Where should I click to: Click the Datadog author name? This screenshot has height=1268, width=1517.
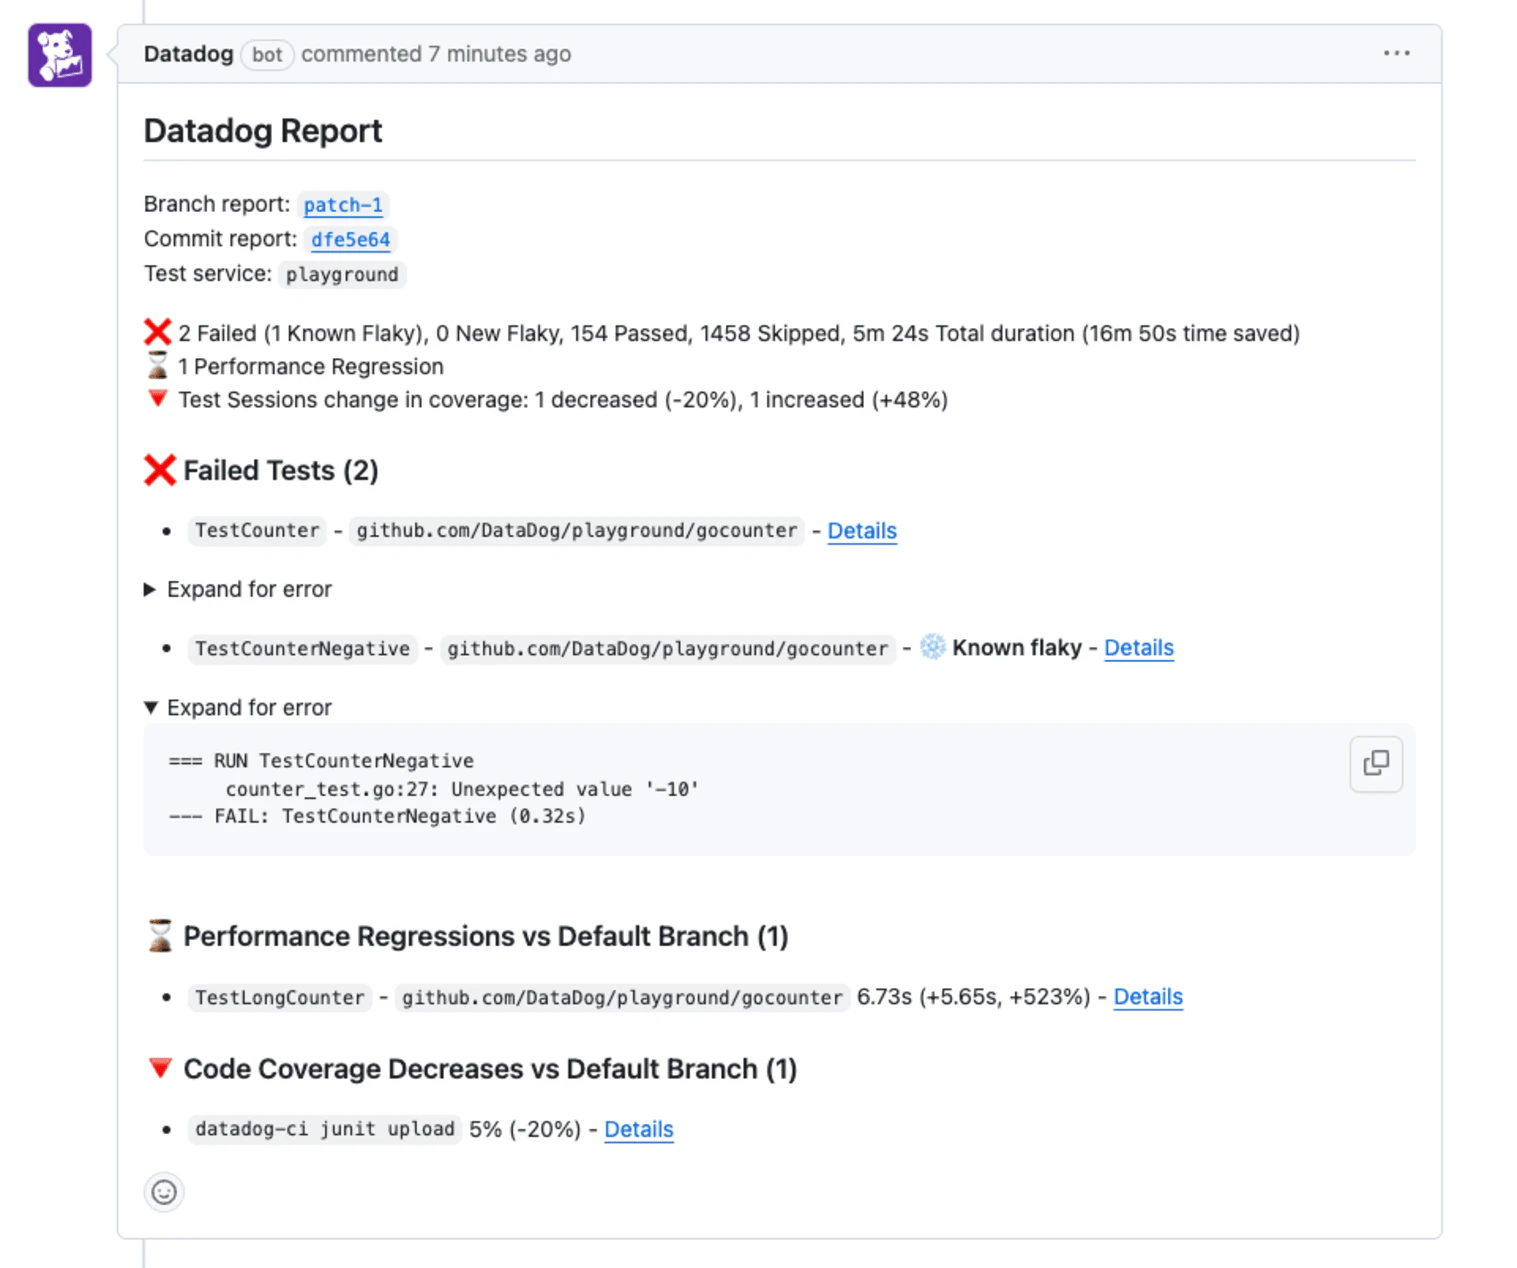click(188, 54)
